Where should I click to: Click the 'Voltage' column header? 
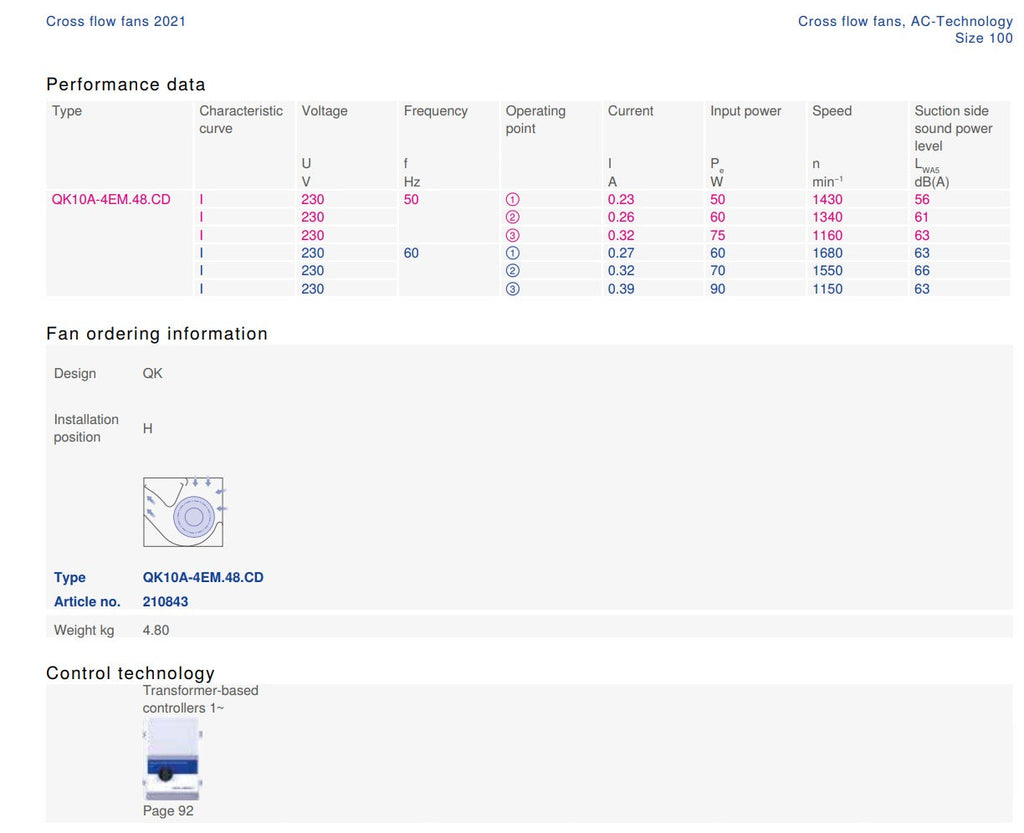pyautogui.click(x=324, y=111)
